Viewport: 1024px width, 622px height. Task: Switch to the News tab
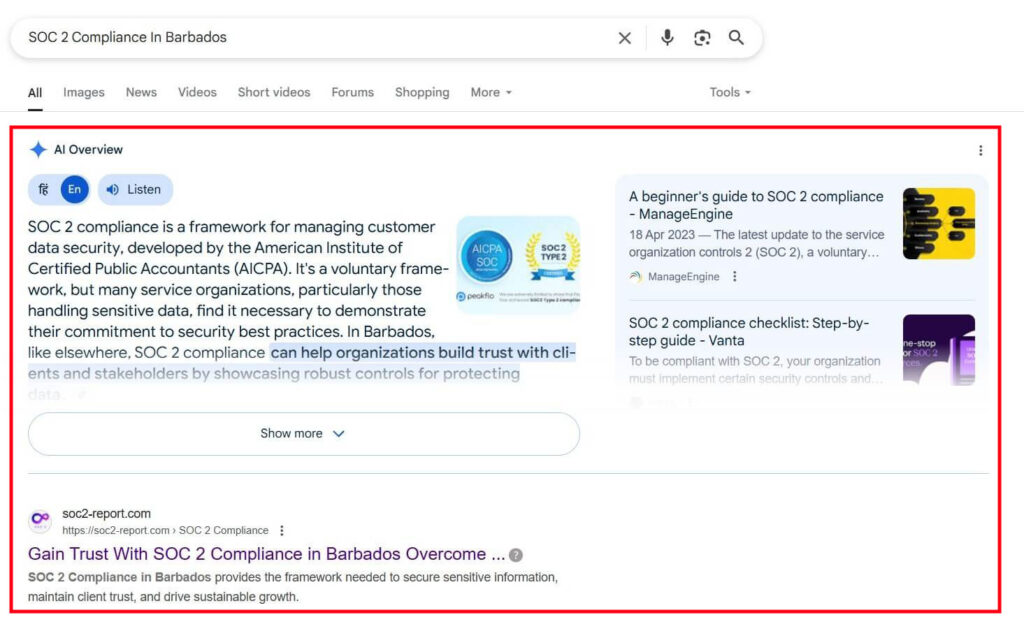pos(141,93)
